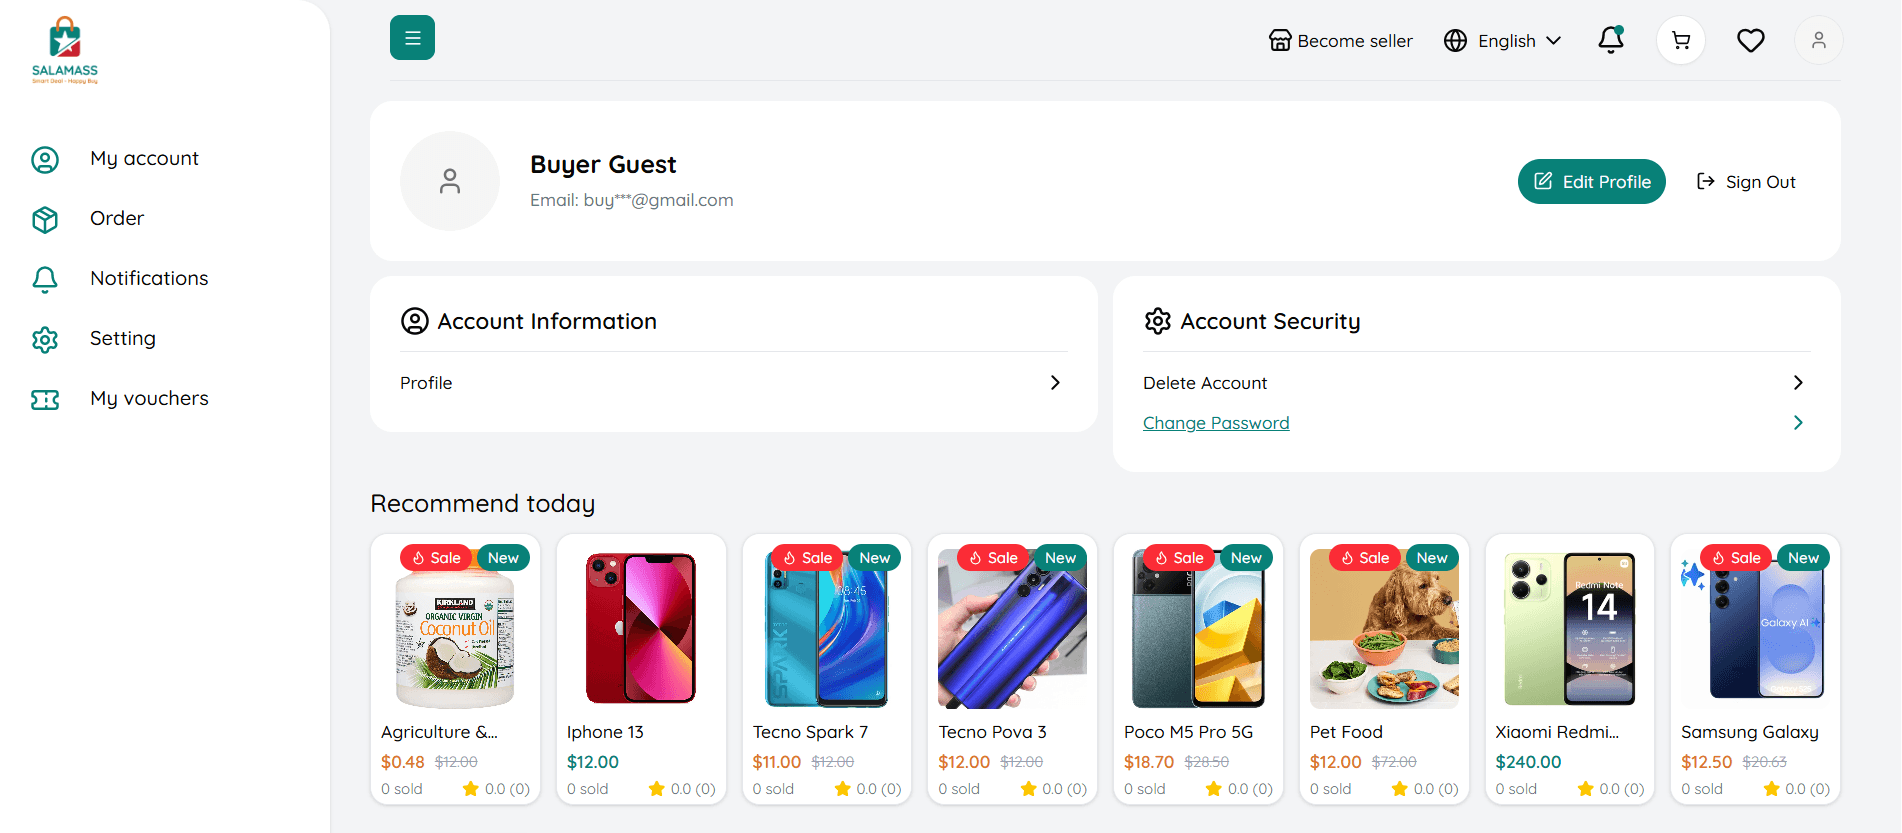Open the notification bell in header
The image size is (1902, 833).
click(1610, 40)
